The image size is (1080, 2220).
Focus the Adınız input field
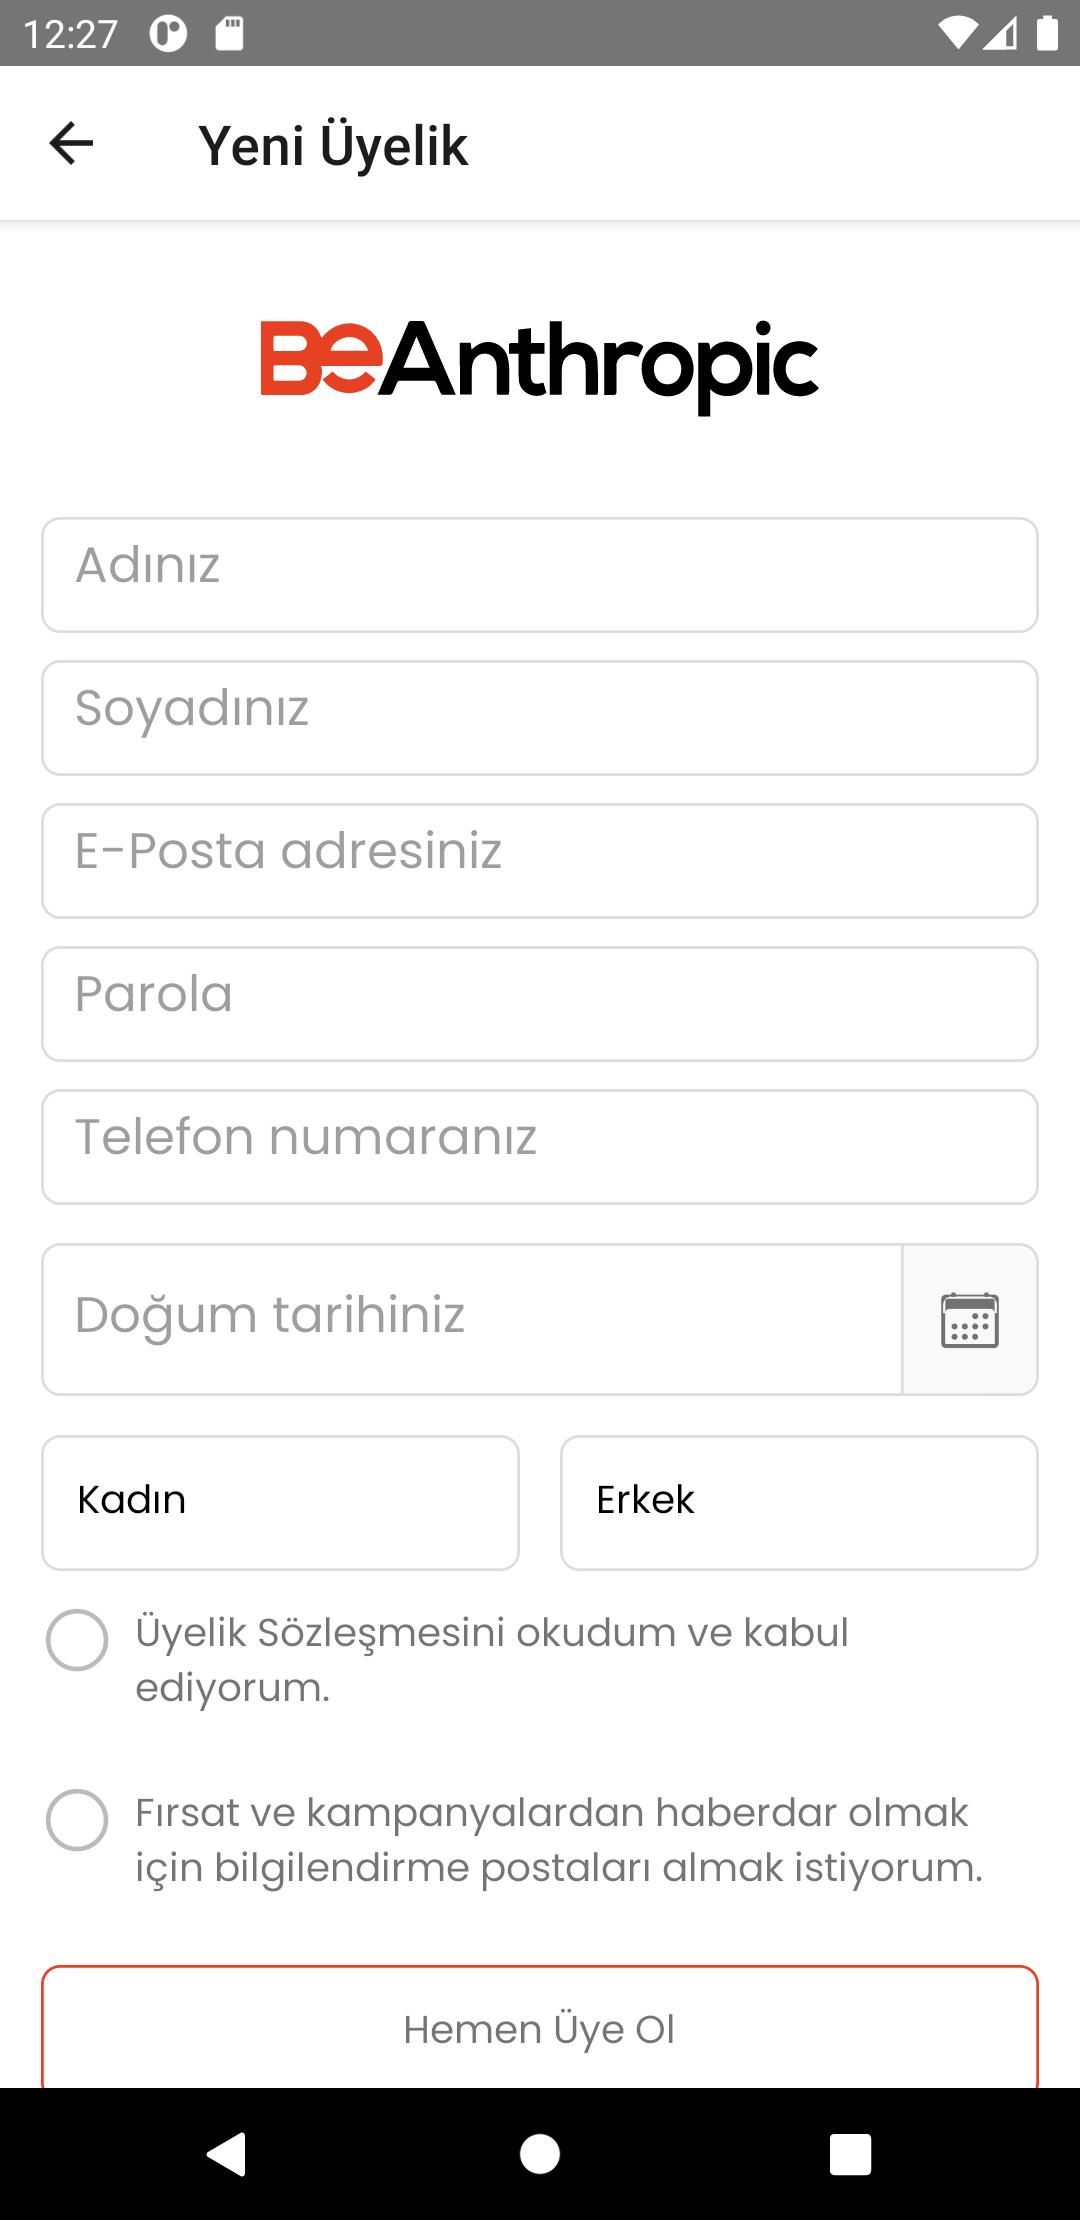click(x=540, y=575)
